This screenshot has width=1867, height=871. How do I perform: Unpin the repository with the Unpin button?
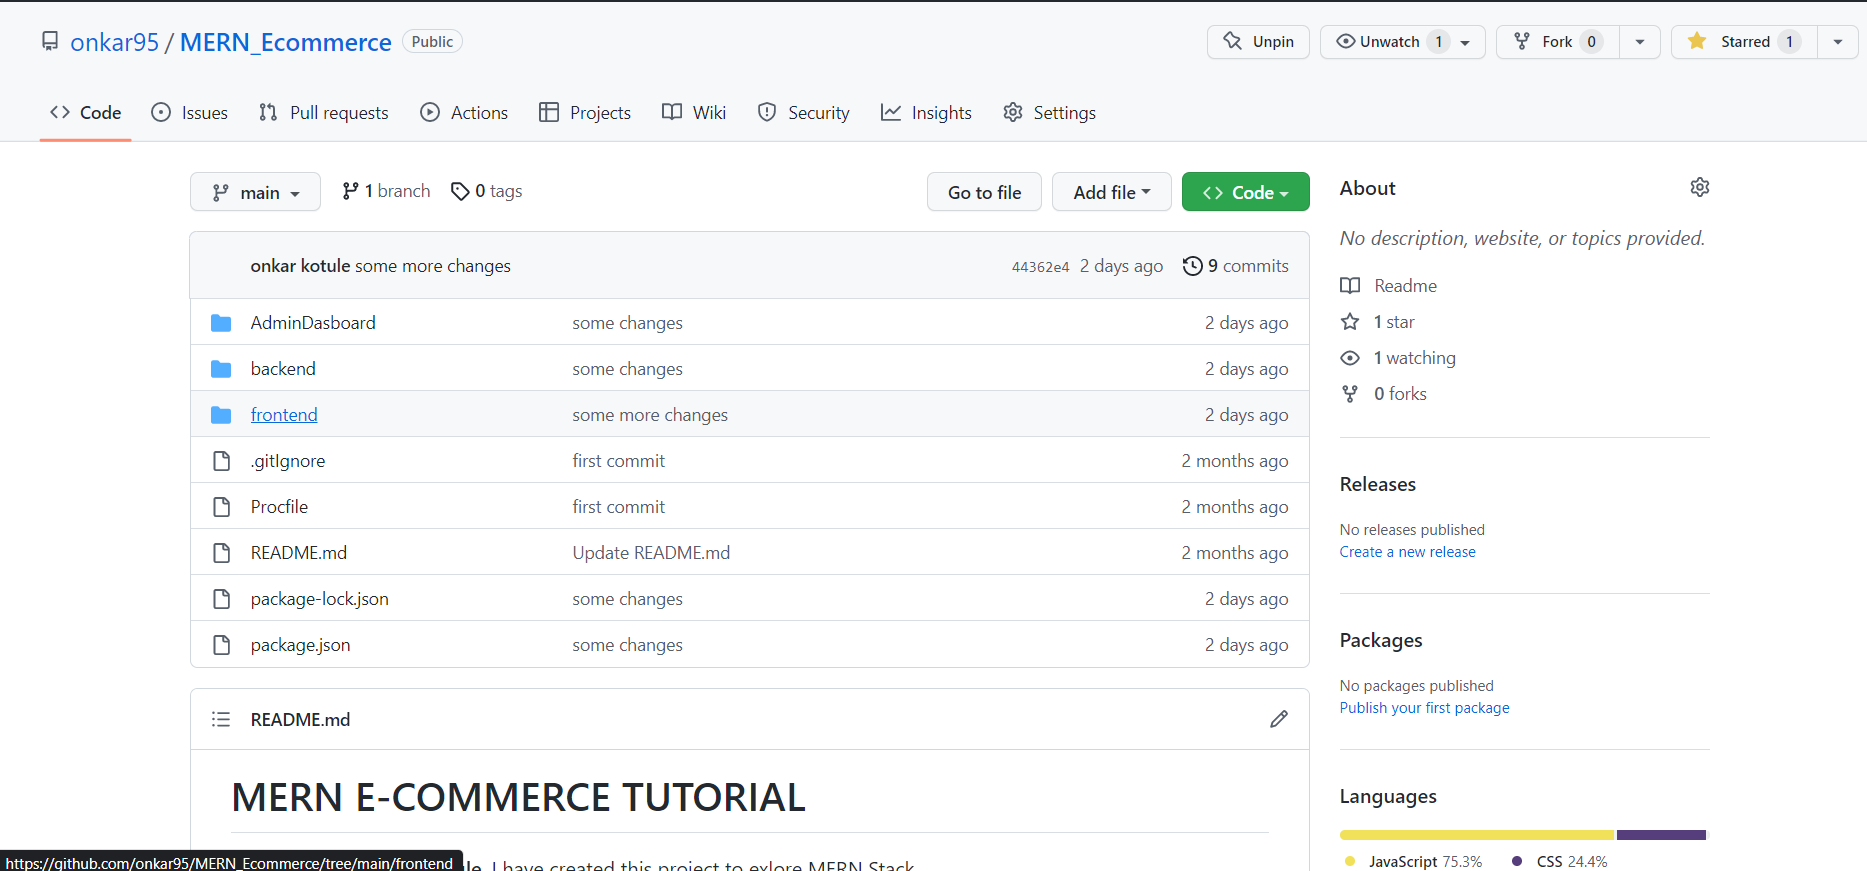tap(1258, 42)
